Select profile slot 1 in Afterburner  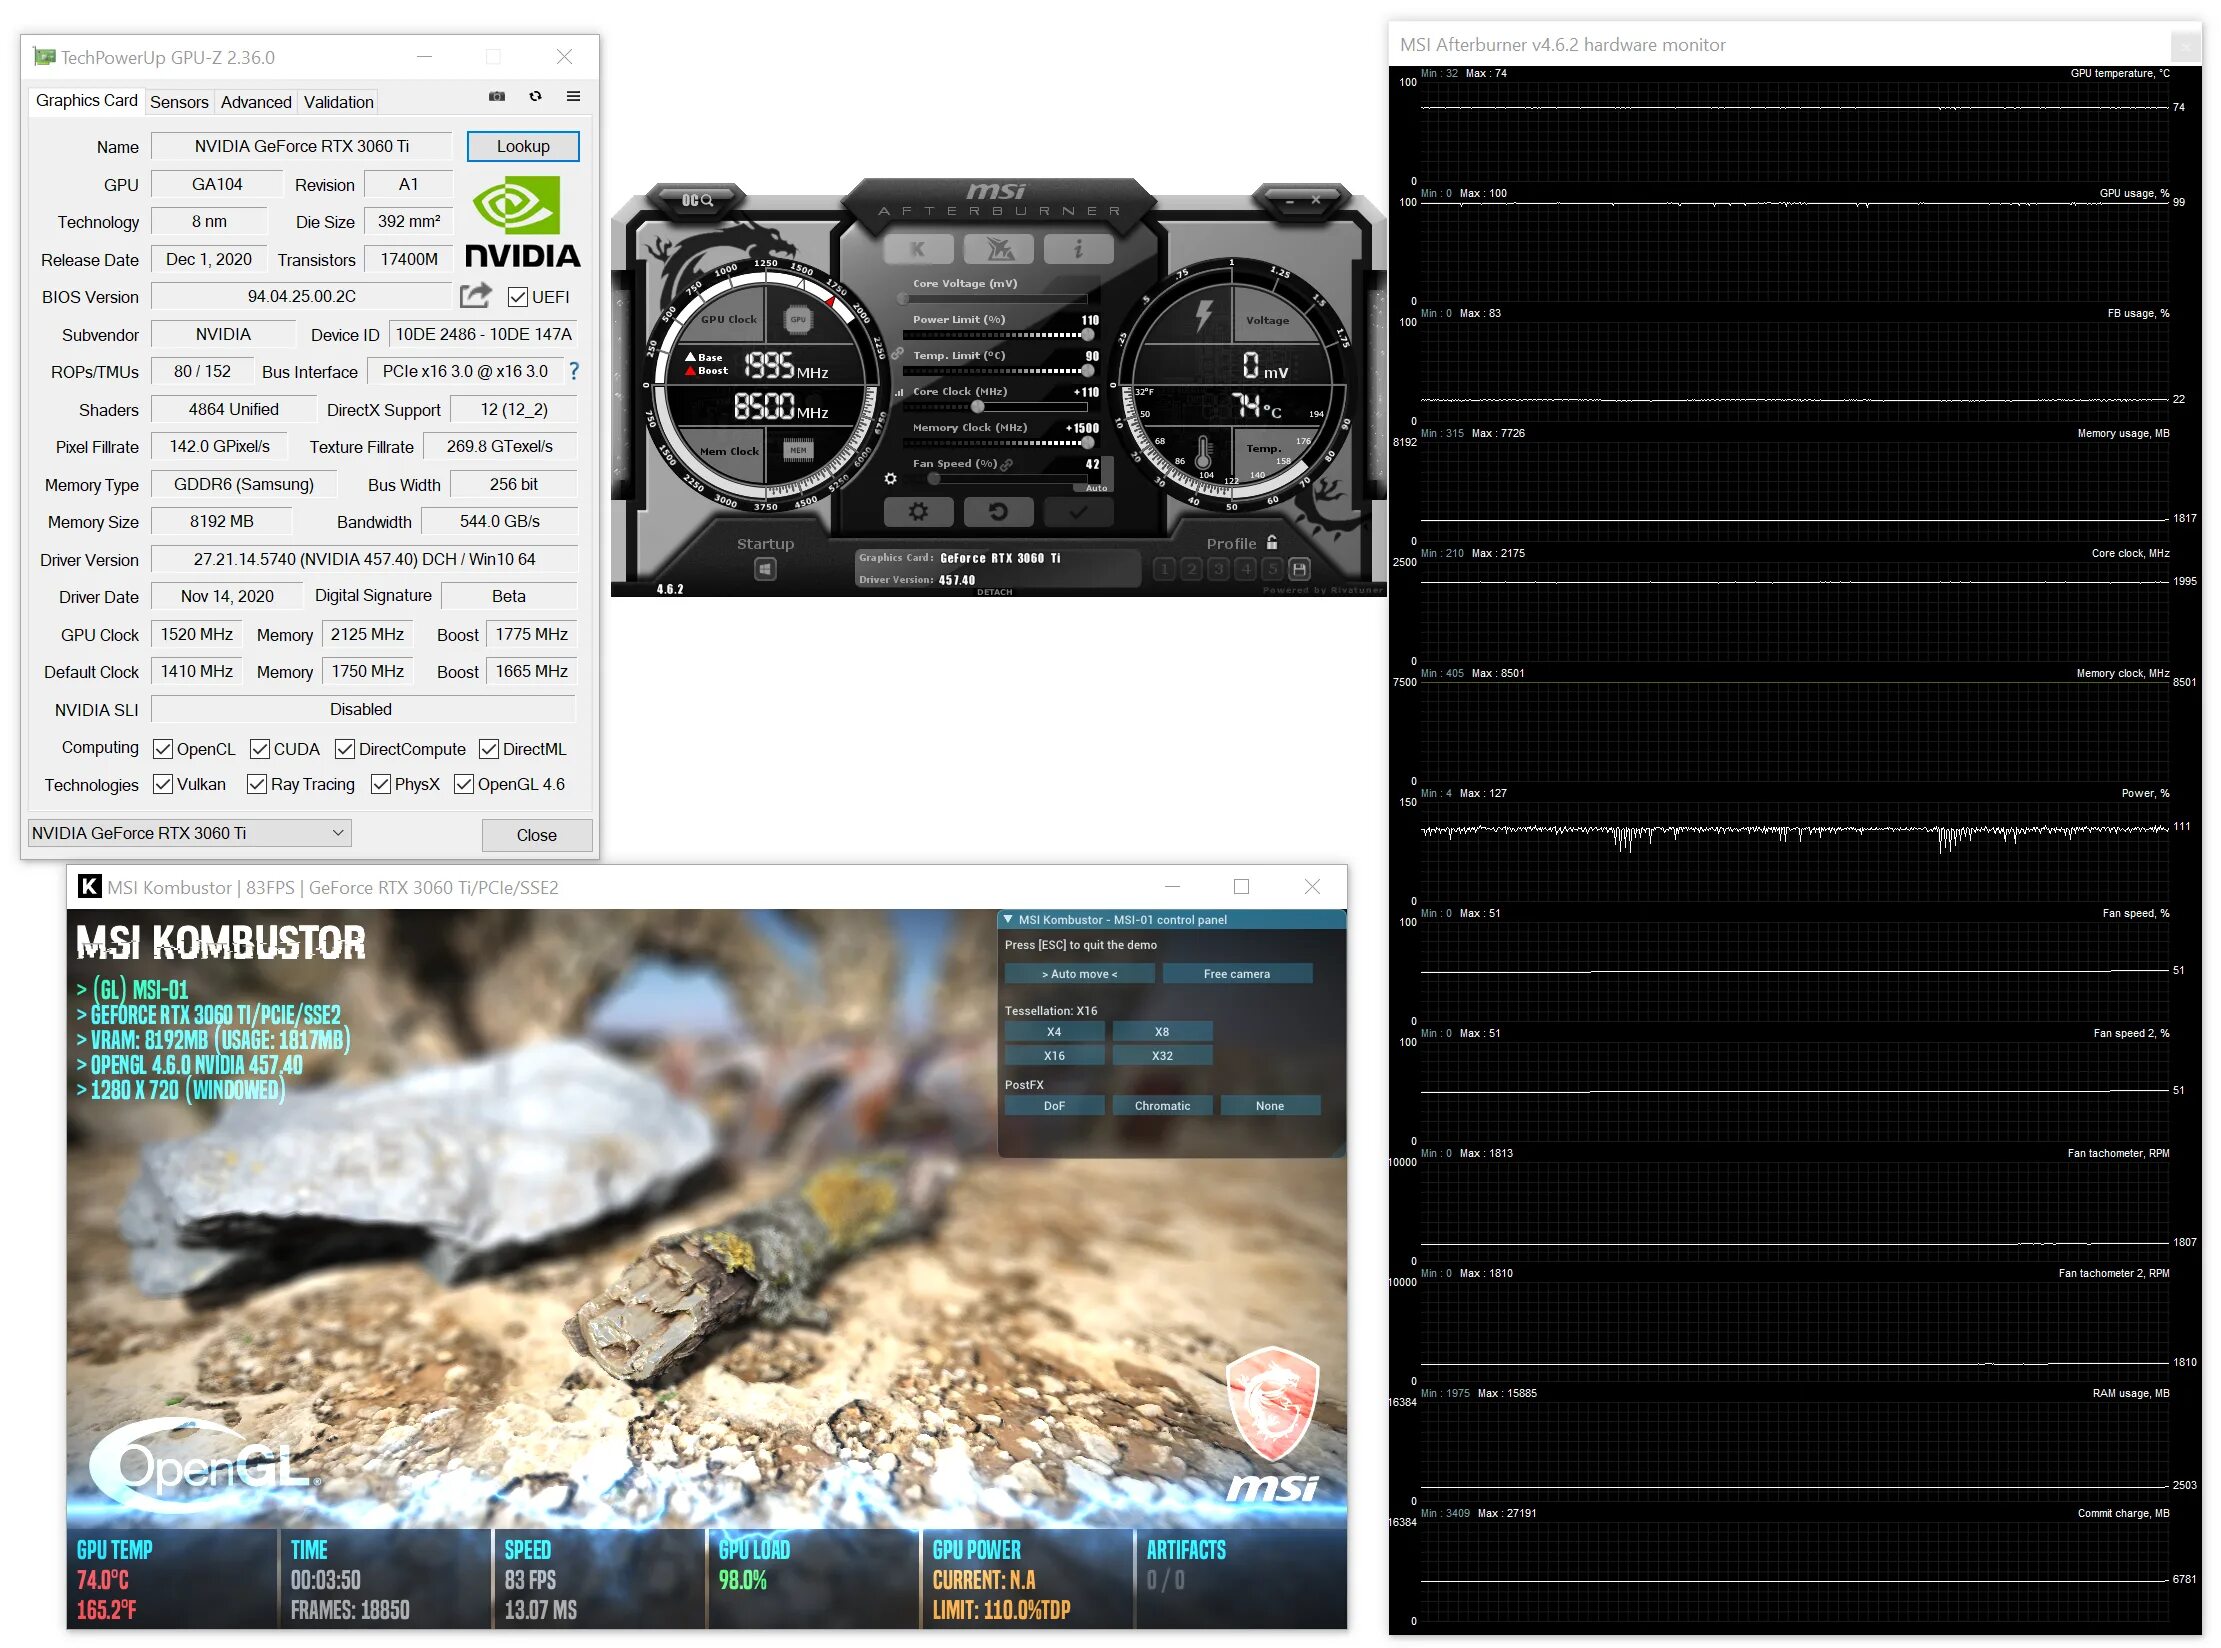click(1164, 569)
